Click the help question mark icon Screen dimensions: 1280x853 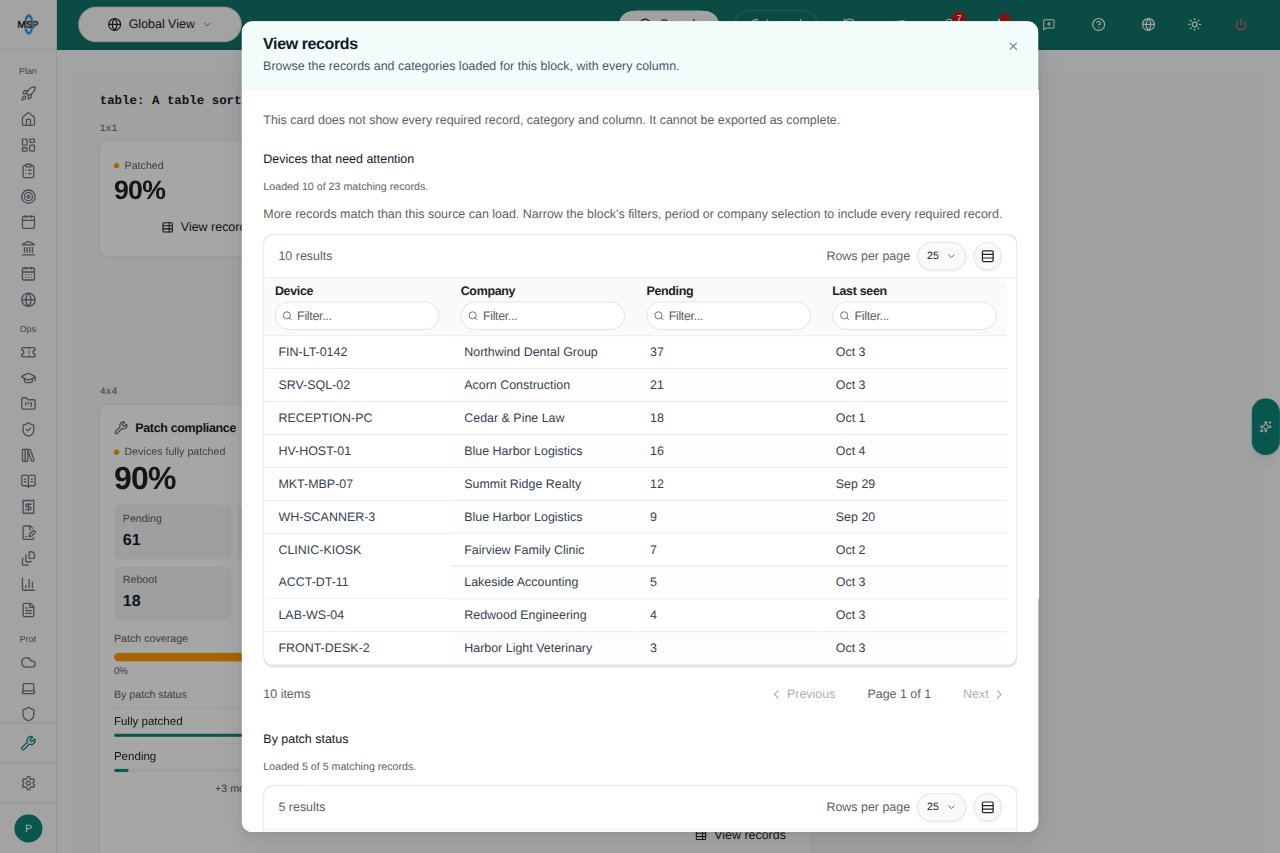(x=1099, y=24)
